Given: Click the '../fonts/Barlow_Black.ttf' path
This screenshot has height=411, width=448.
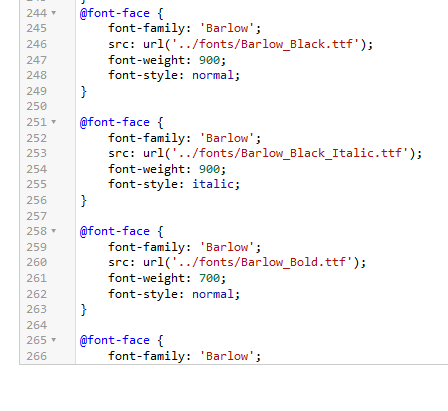Looking at the screenshot, I should pyautogui.click(x=266, y=44).
